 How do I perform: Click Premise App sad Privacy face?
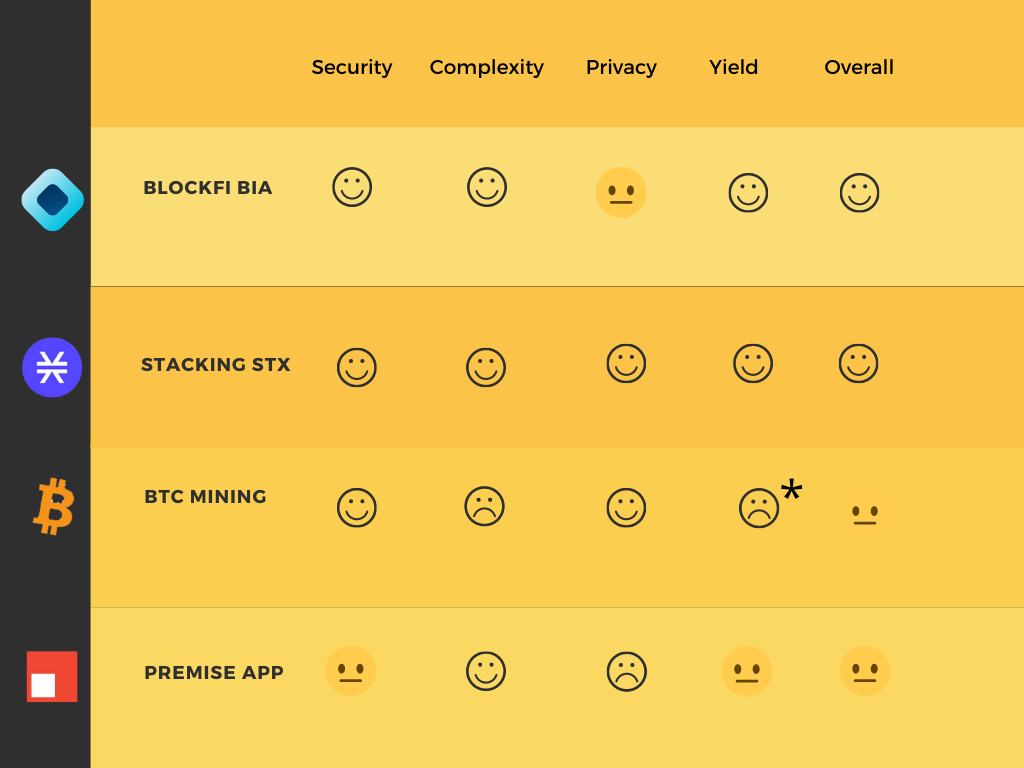click(x=627, y=671)
